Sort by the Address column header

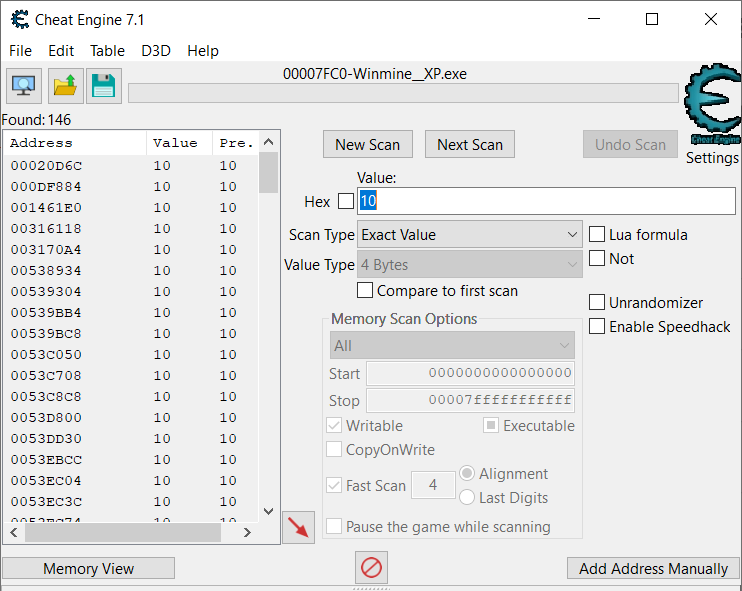tap(75, 143)
